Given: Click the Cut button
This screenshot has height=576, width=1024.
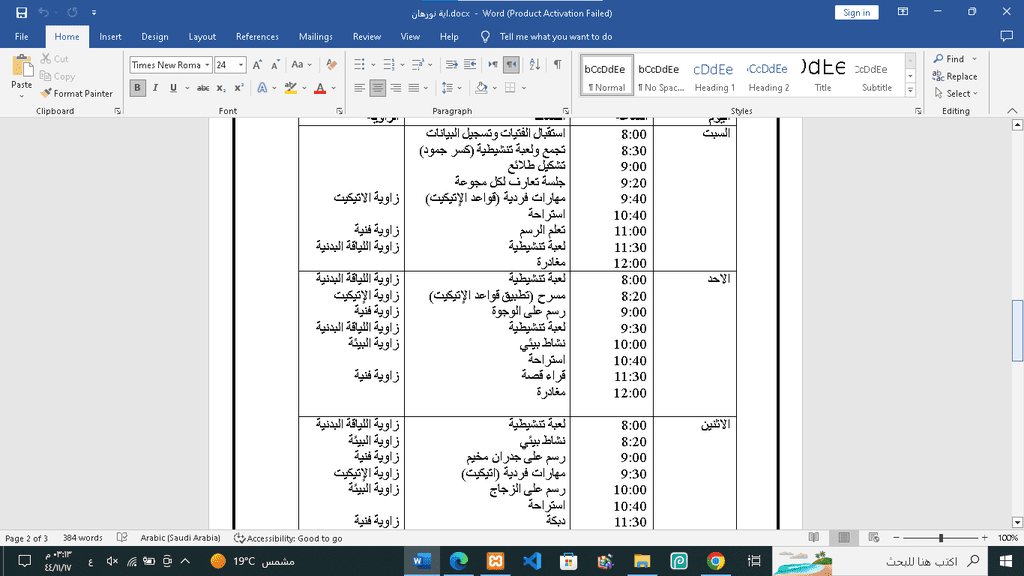Looking at the screenshot, I should pyautogui.click(x=54, y=59).
